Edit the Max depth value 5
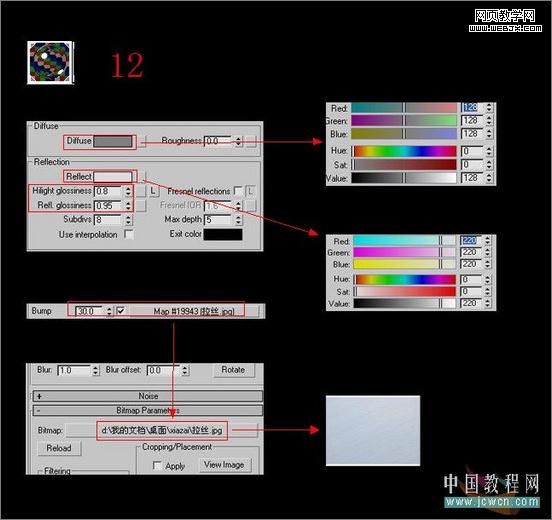The height and width of the screenshot is (520, 552). 218,220
